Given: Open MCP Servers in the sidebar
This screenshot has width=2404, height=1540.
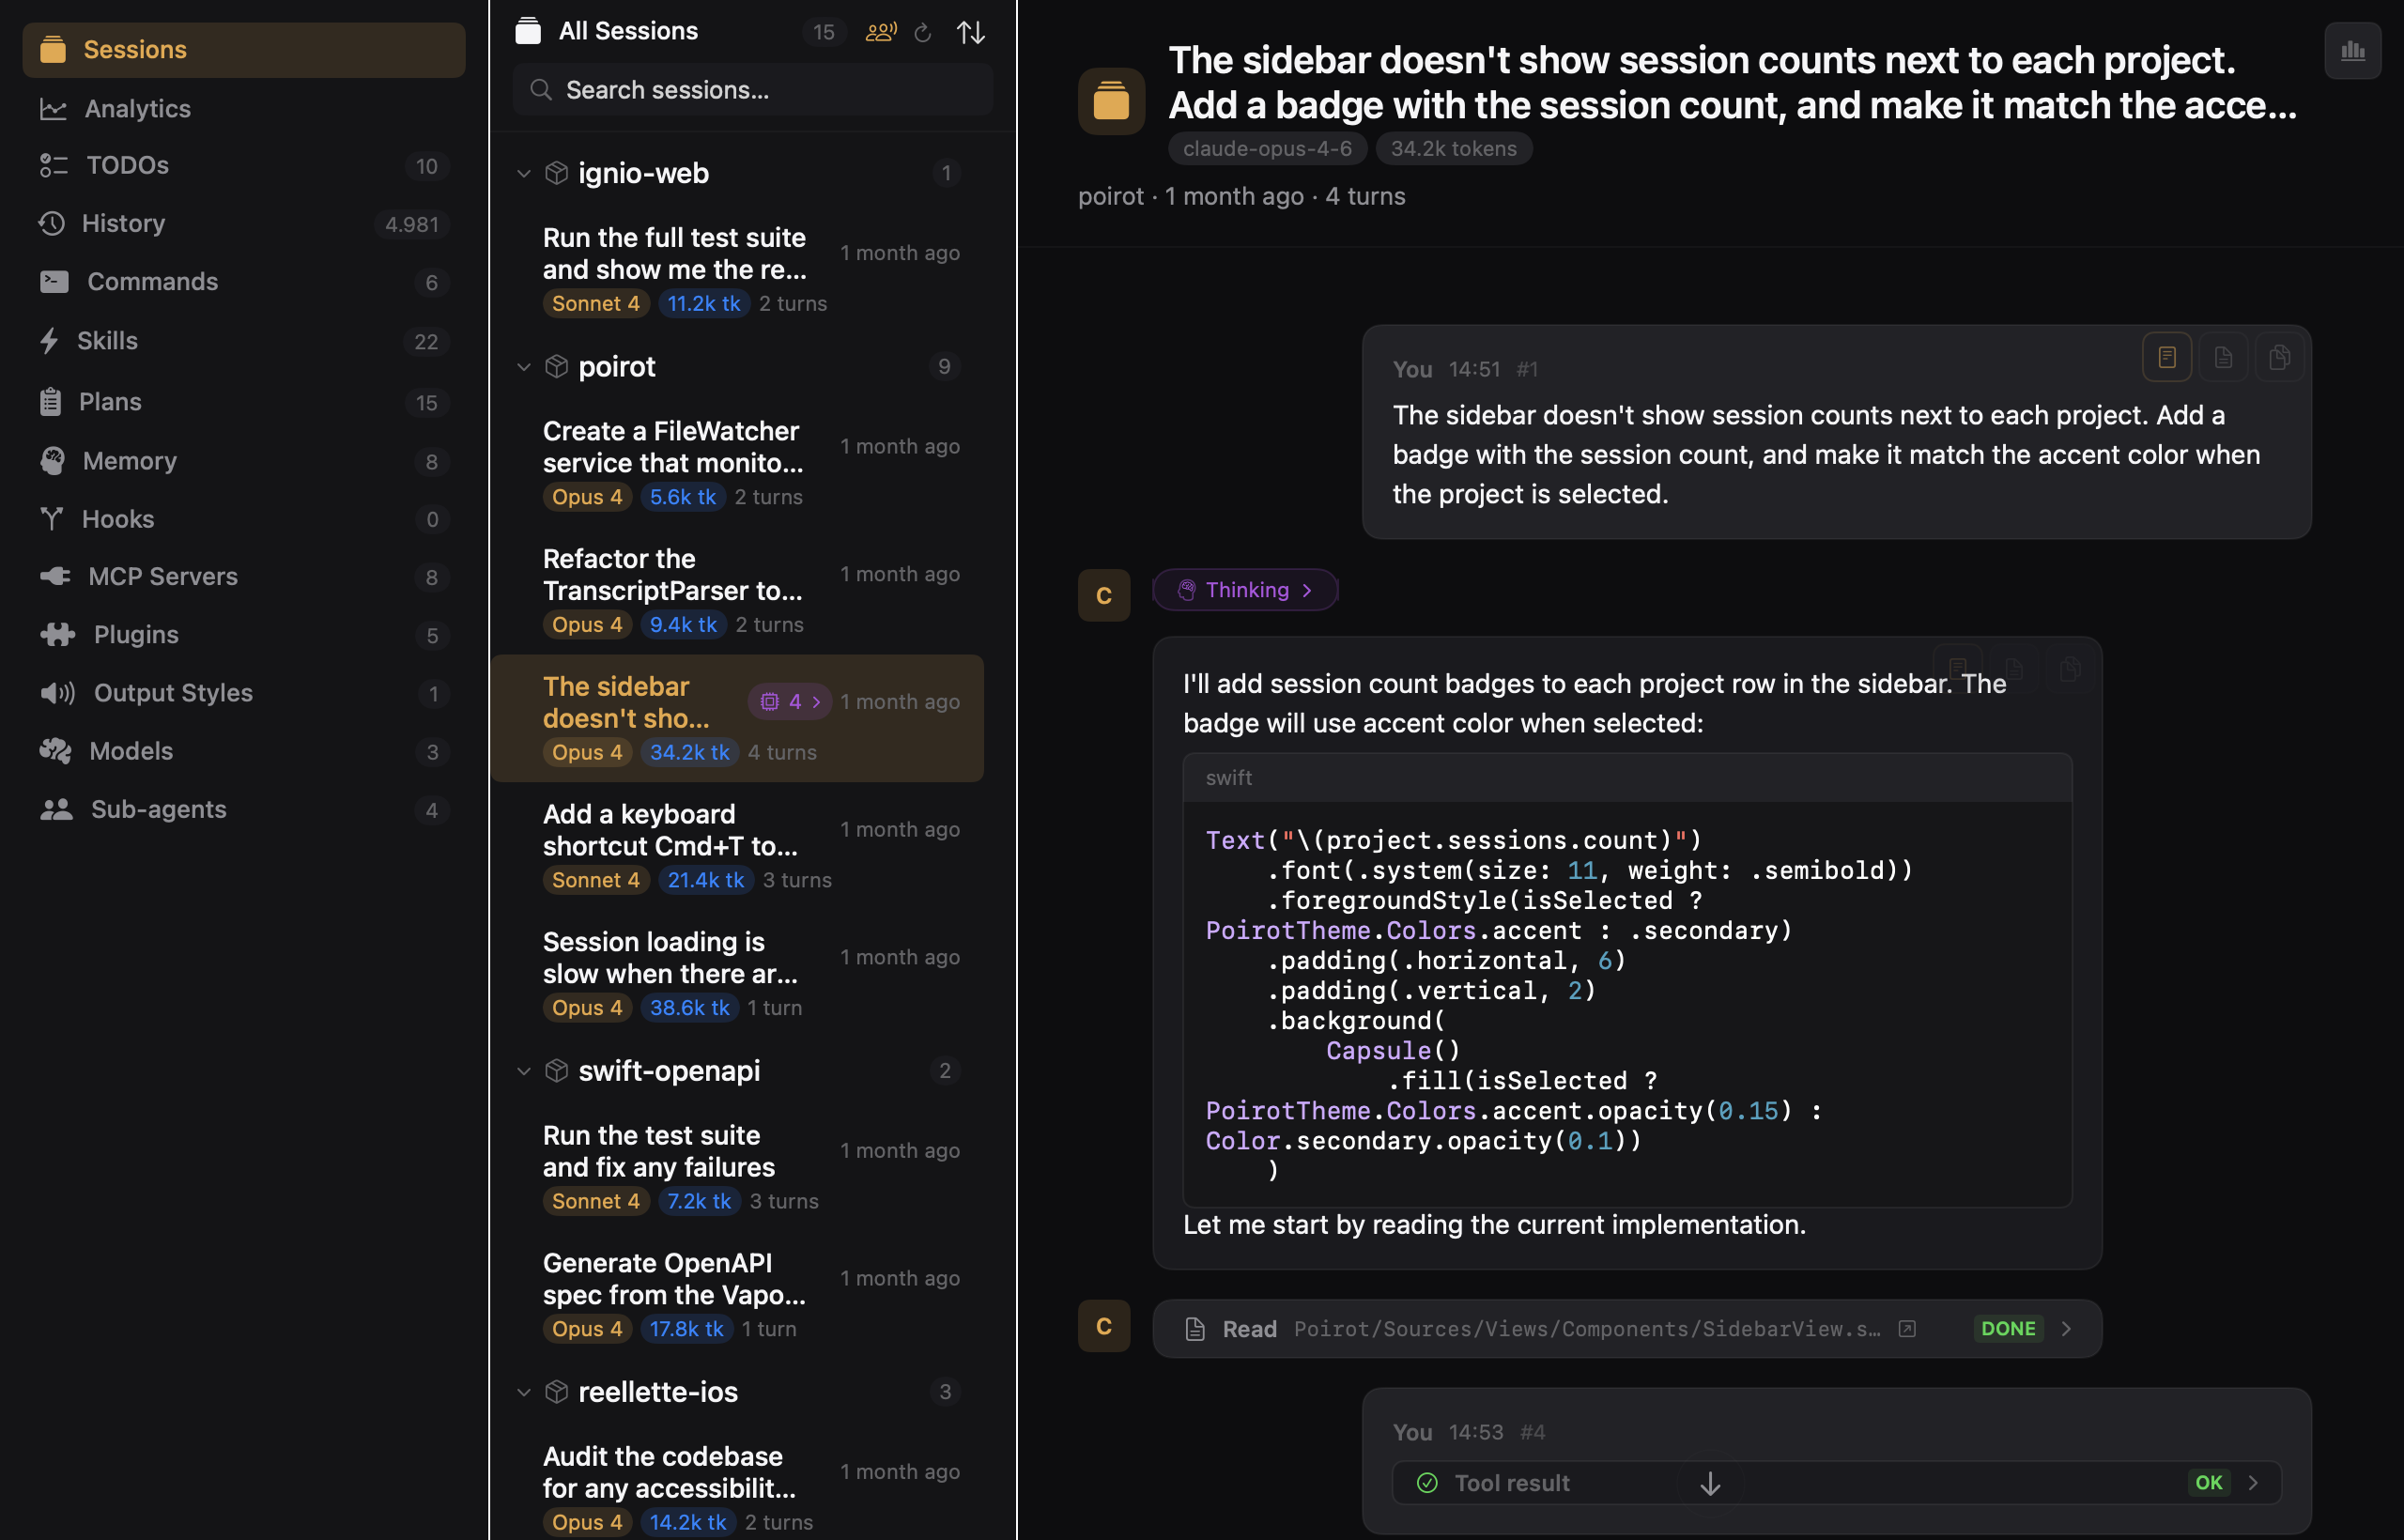Looking at the screenshot, I should [162, 576].
